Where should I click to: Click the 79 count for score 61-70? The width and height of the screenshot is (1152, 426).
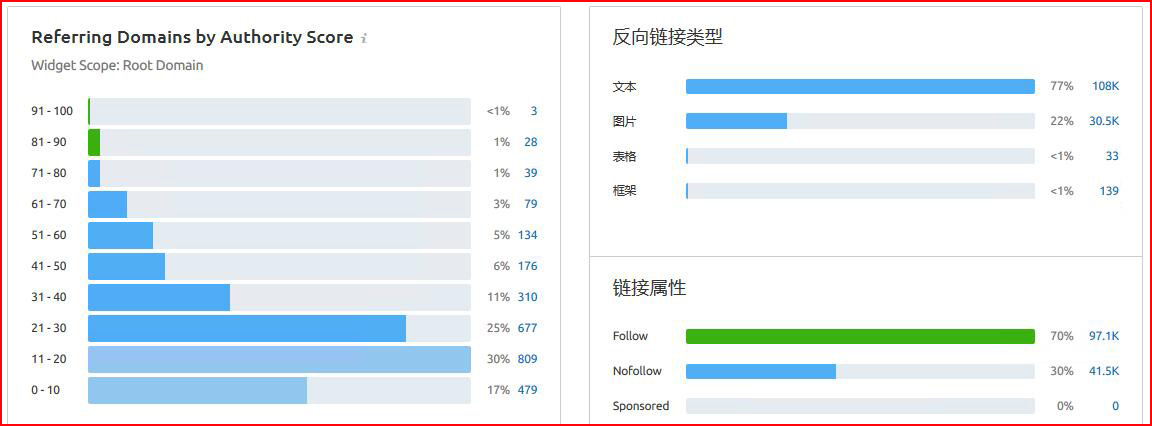[530, 204]
